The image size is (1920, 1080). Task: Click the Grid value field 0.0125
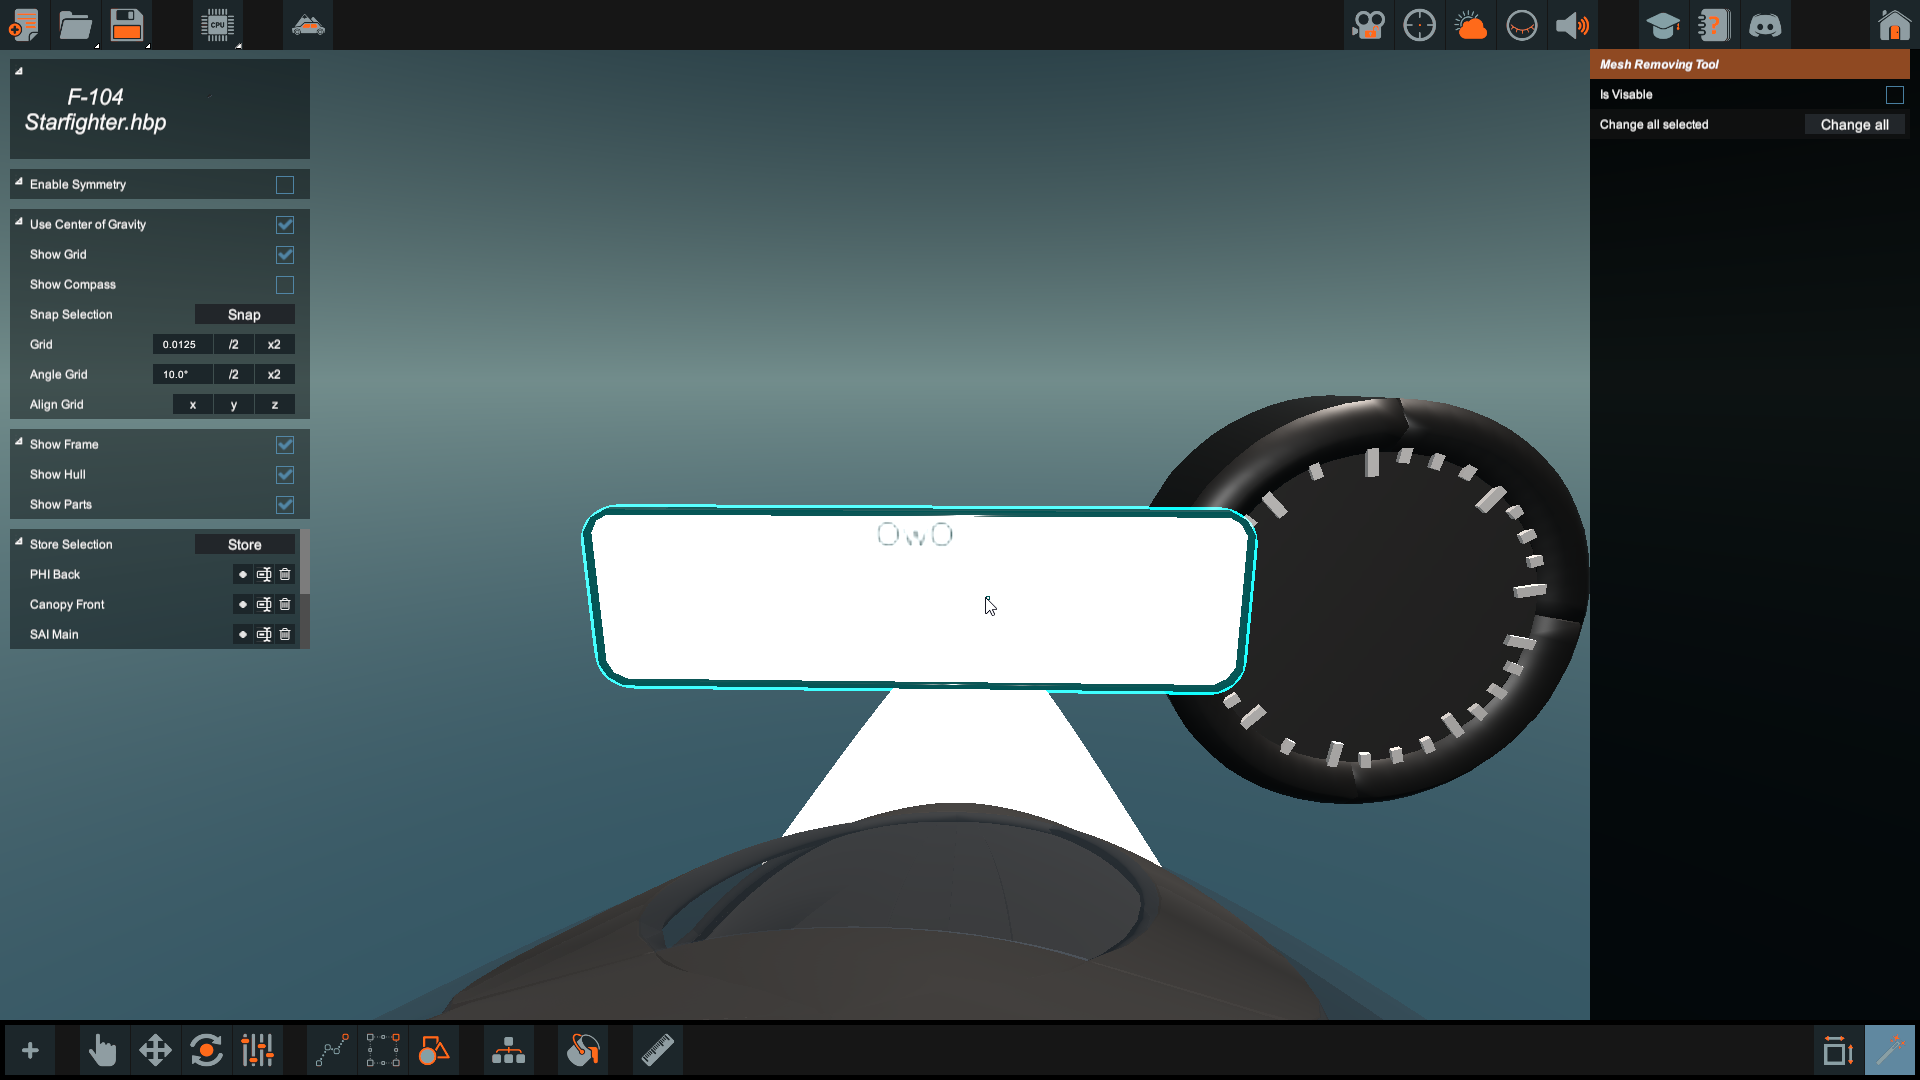pyautogui.click(x=181, y=345)
